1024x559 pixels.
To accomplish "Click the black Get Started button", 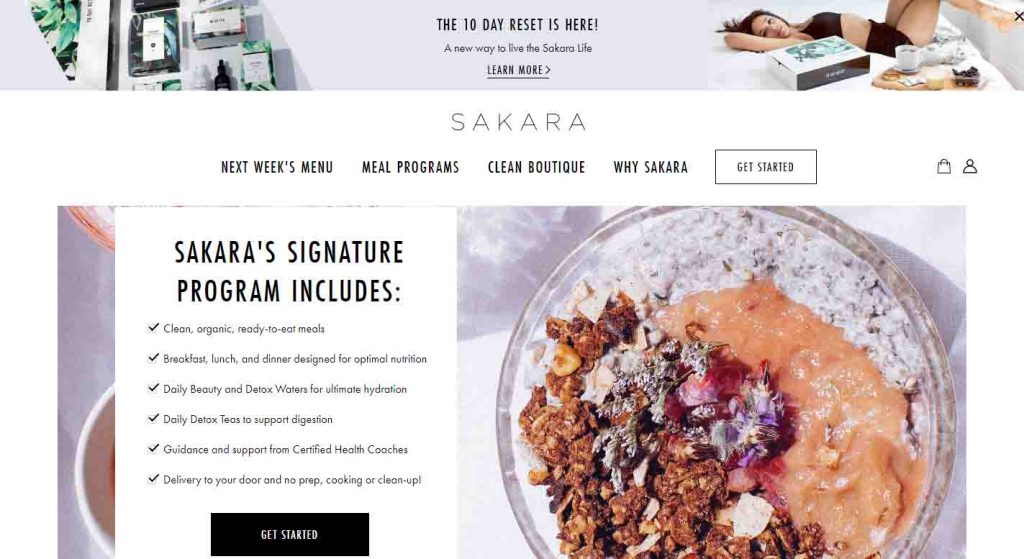I will [x=289, y=534].
